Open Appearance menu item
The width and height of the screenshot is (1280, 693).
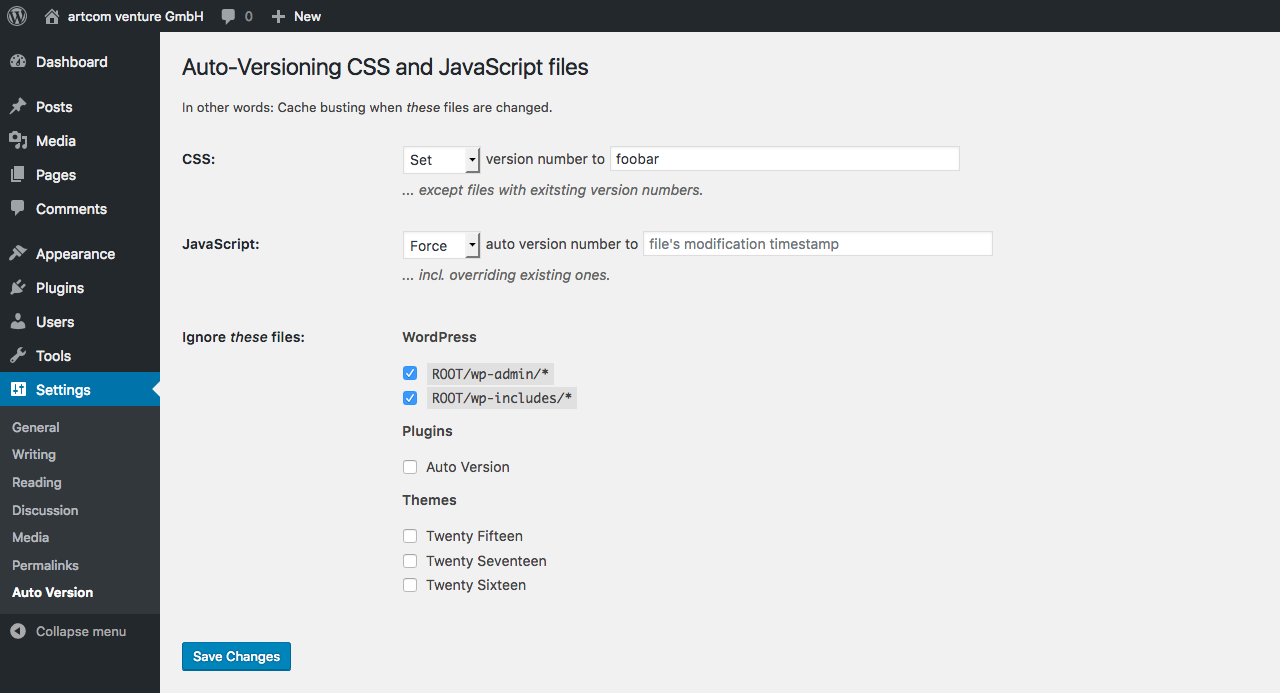tap(80, 254)
